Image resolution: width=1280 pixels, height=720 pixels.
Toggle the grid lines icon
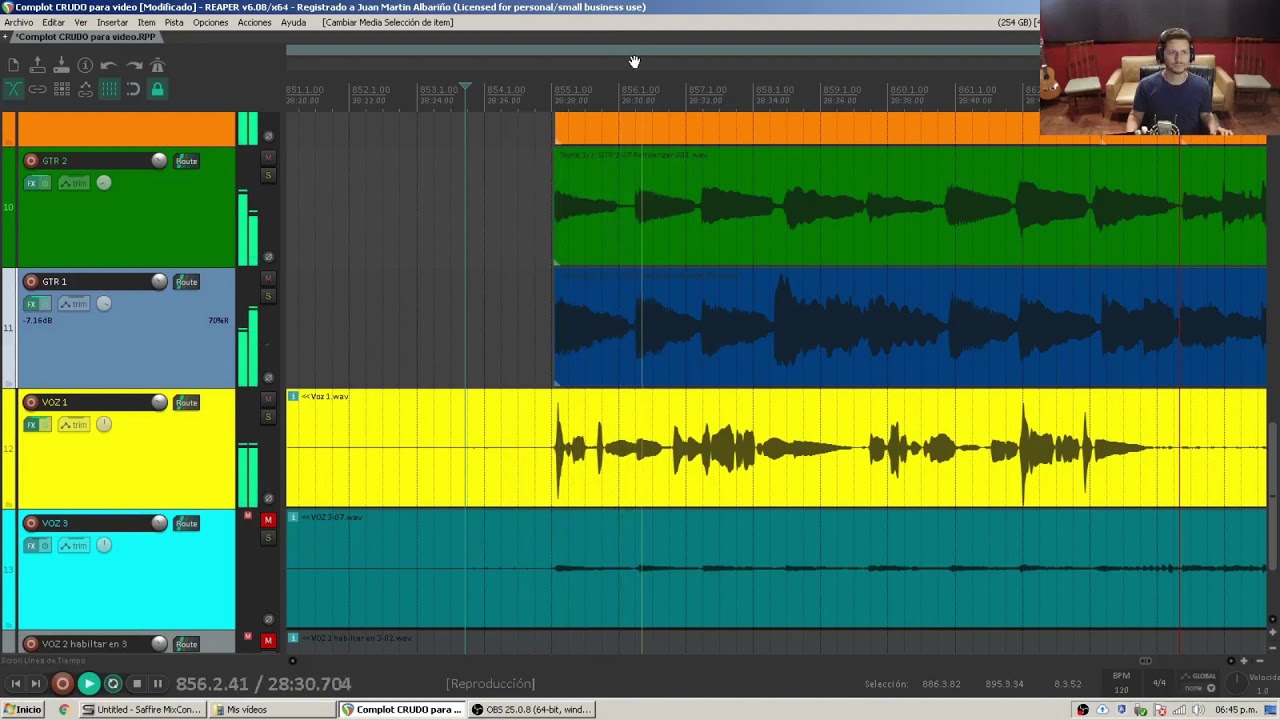(109, 90)
